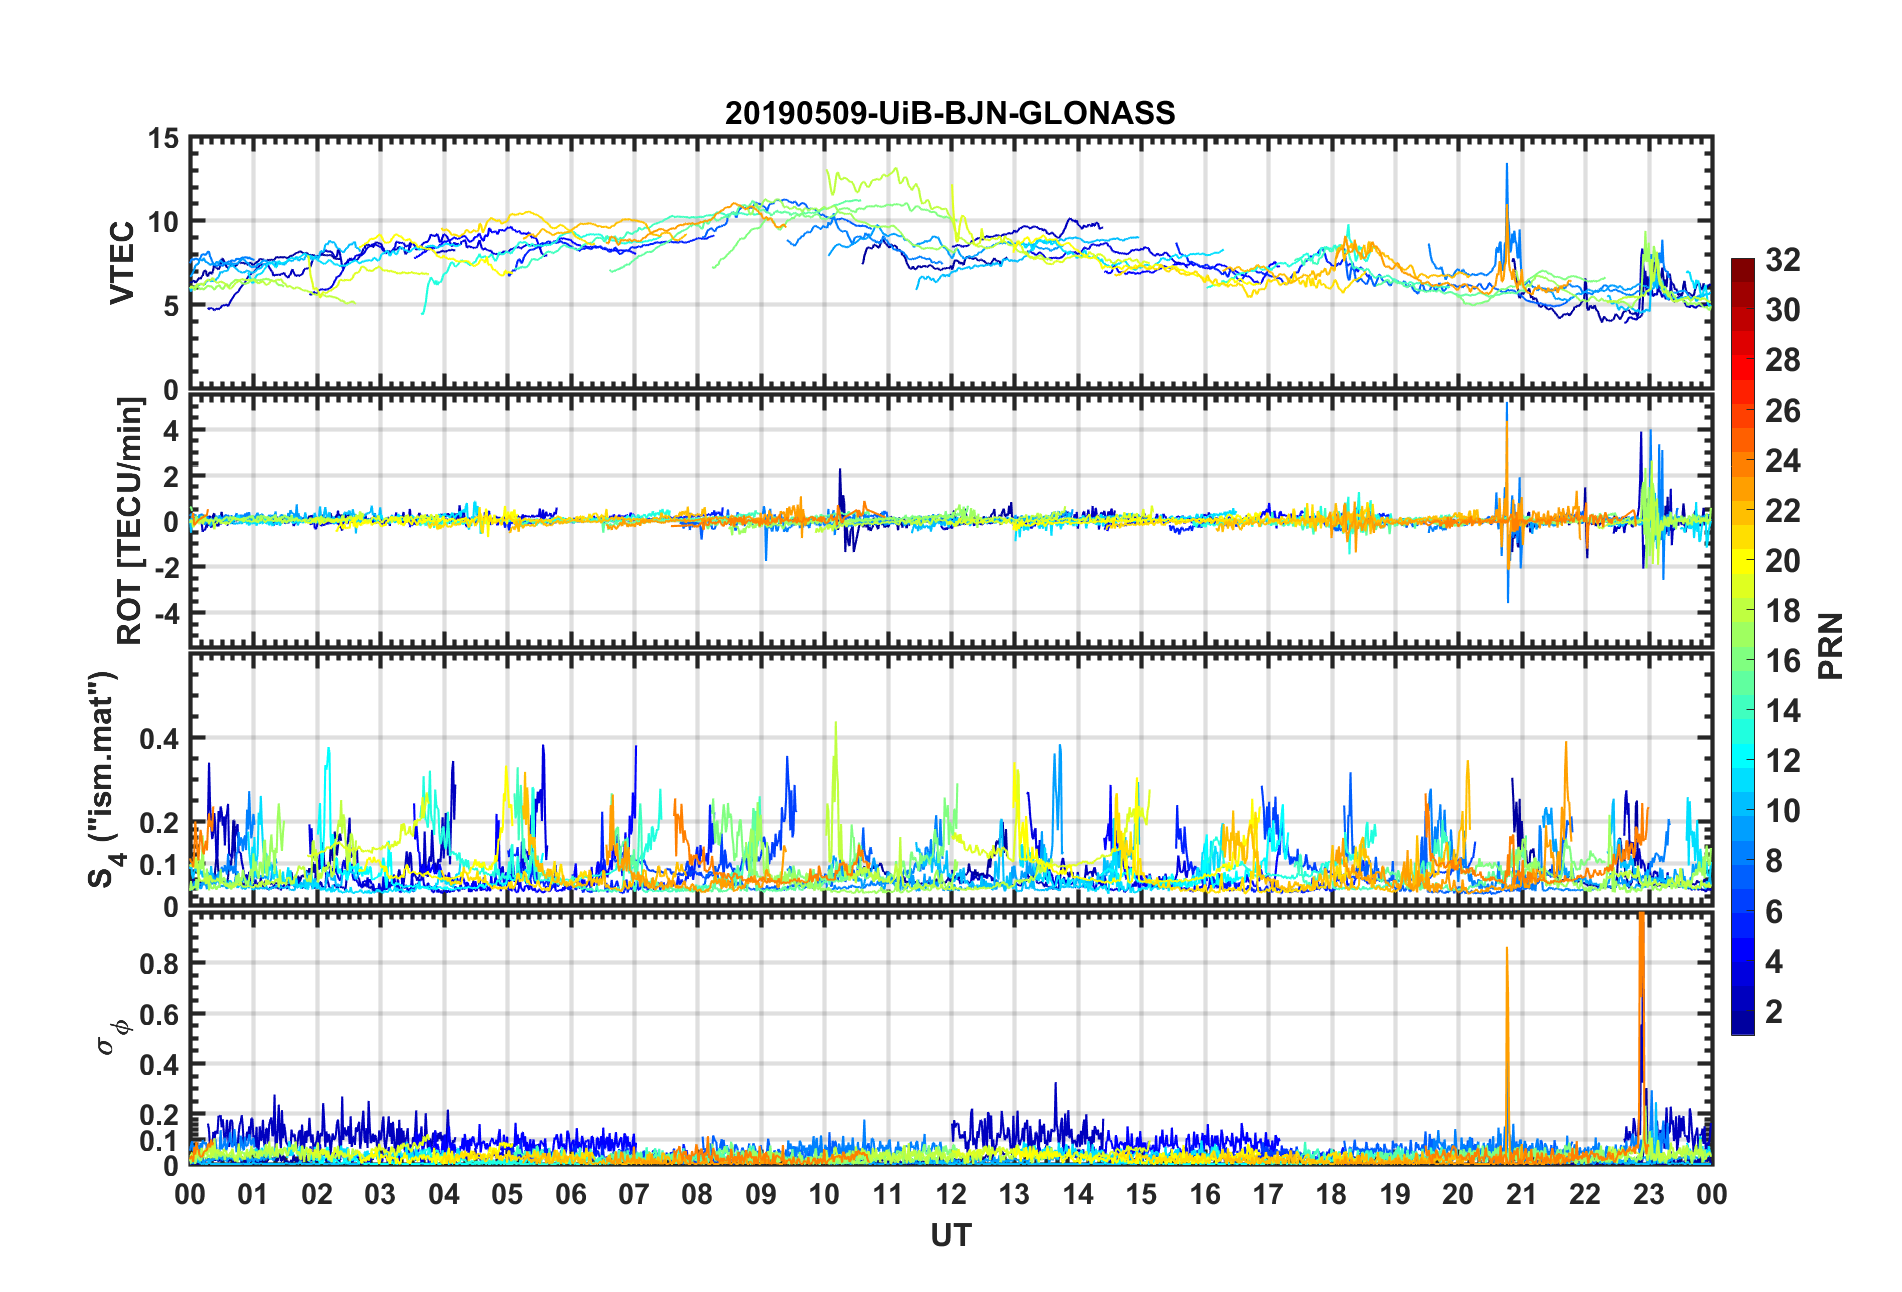Click sigma-phi axis tick label "0.1"
The width and height of the screenshot is (1902, 1292).
[x=159, y=1141]
